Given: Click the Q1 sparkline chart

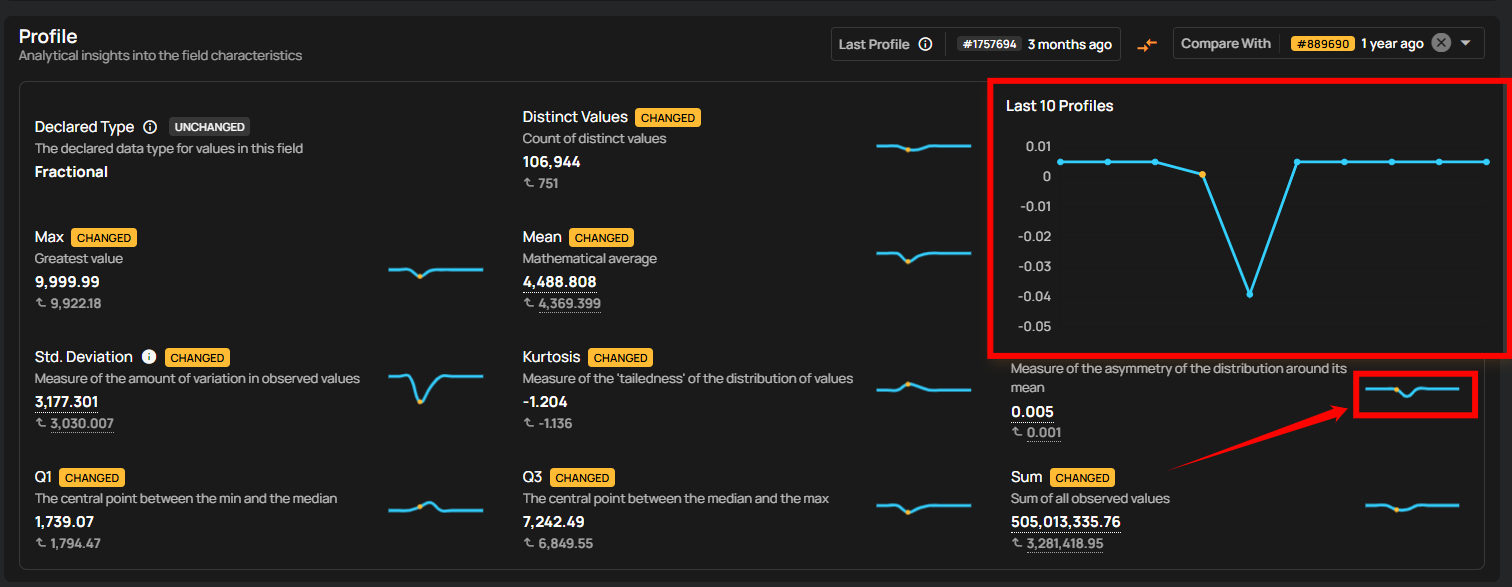Looking at the screenshot, I should point(435,507).
